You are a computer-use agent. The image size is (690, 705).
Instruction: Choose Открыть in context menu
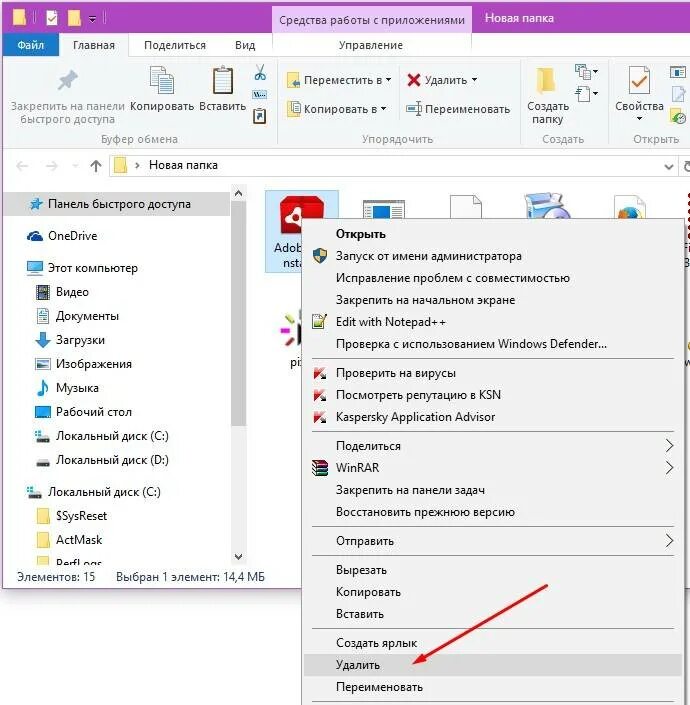click(493, 234)
